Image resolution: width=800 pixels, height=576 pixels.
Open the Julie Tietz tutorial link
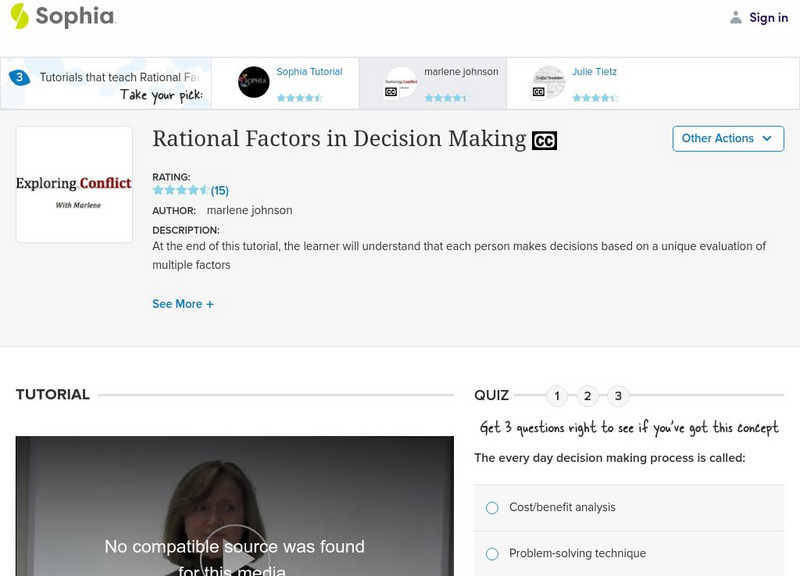point(594,72)
